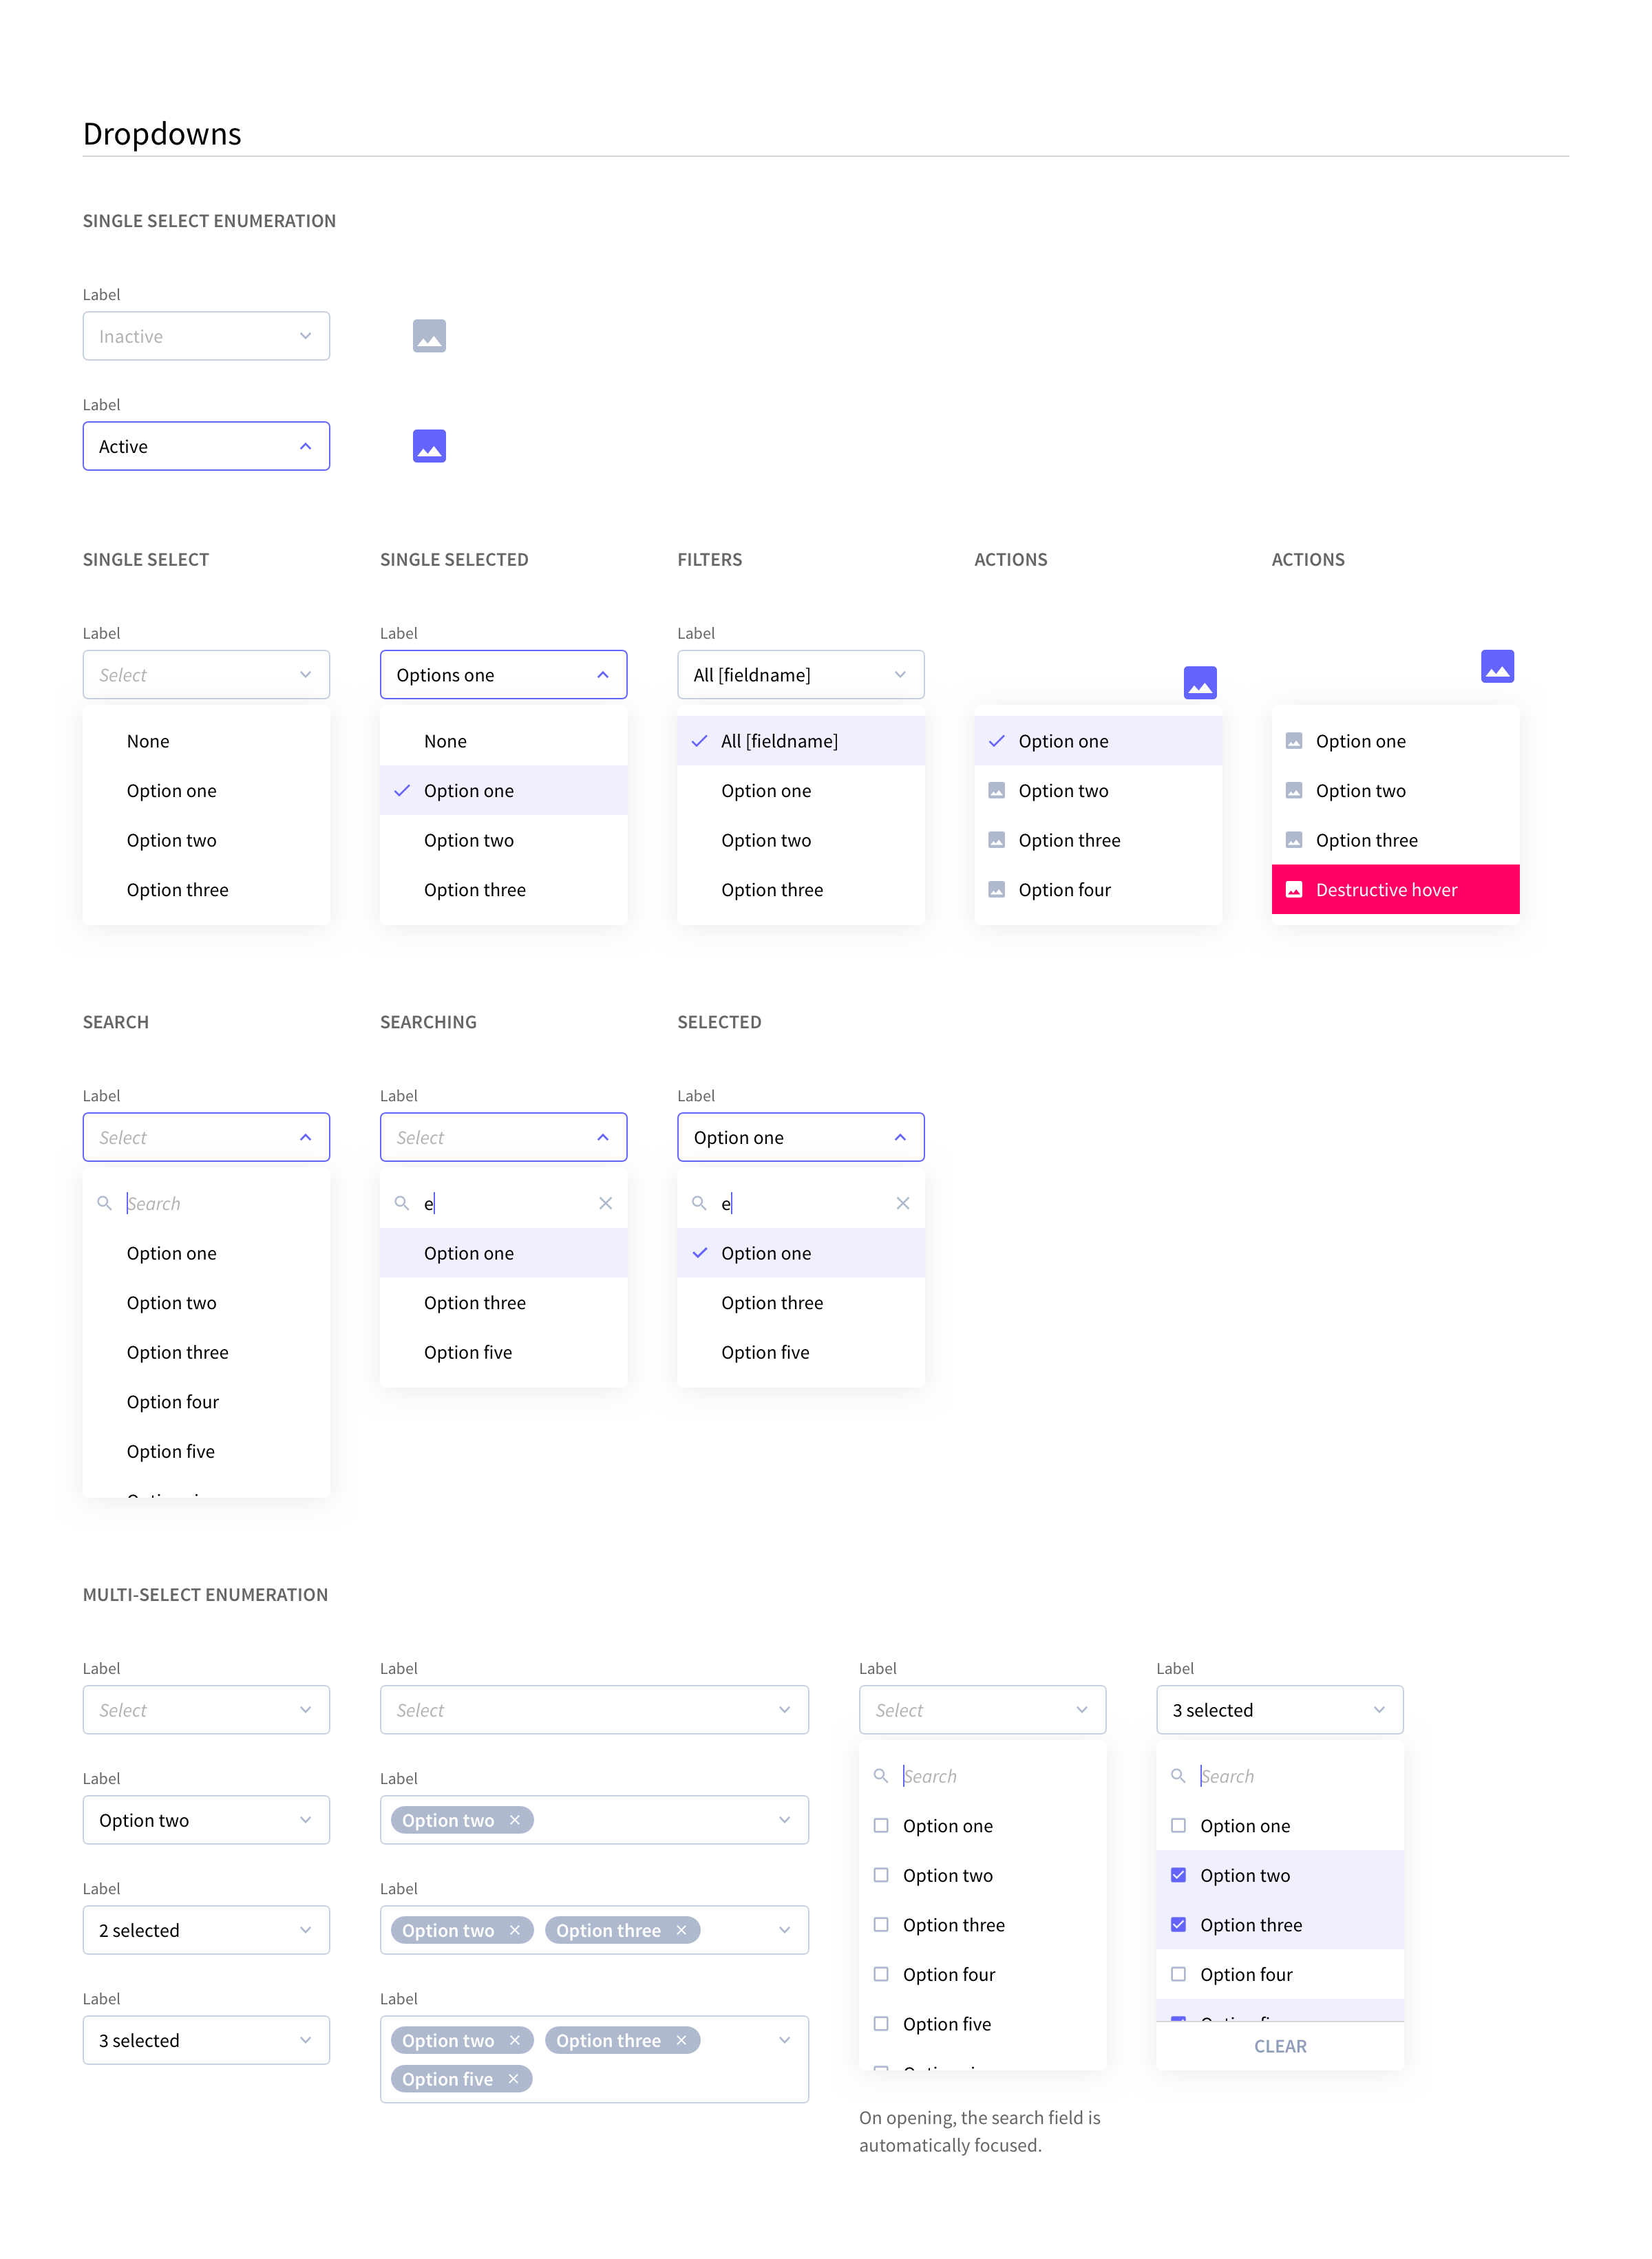Select Option three in the Selected results

coord(800,1302)
